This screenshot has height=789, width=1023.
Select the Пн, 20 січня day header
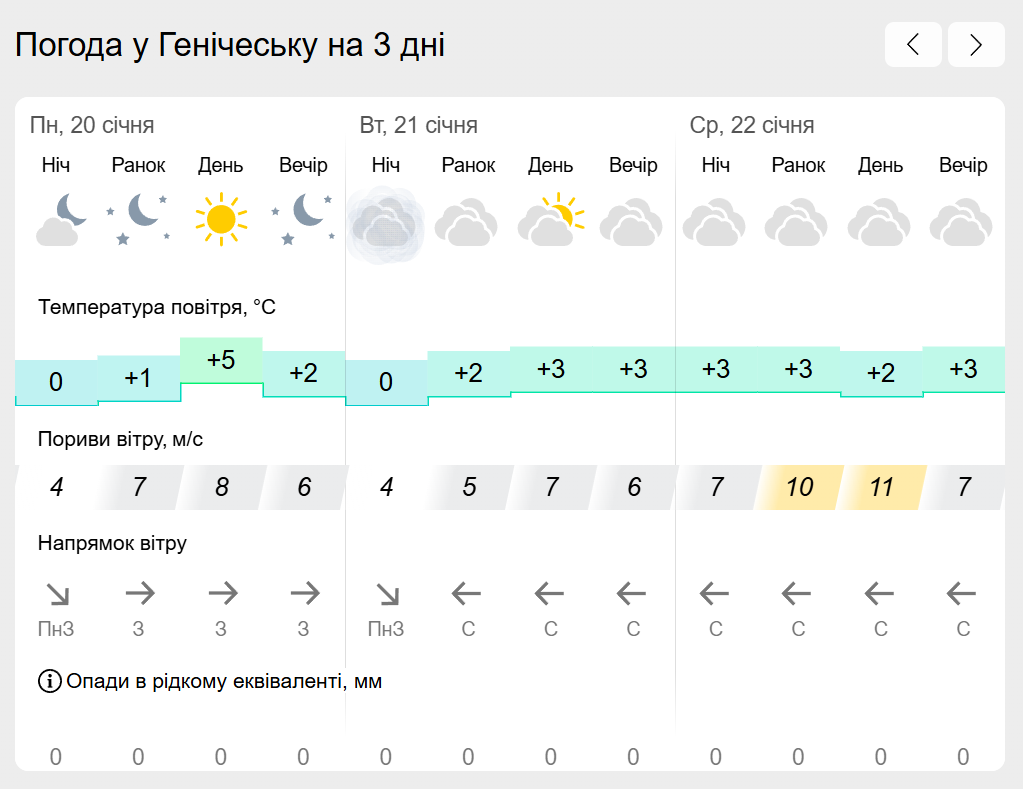tap(92, 125)
